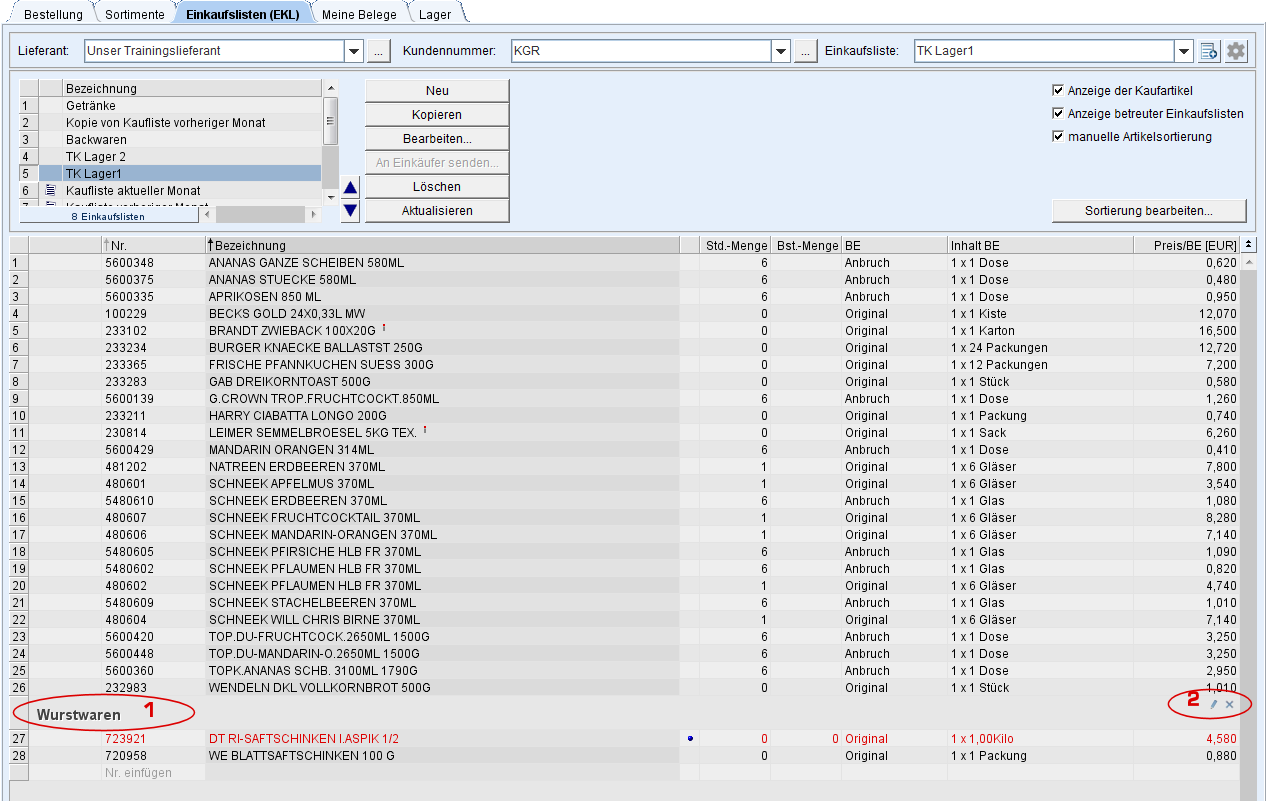Remove Wurstwaren group with the X icon
The height and width of the screenshot is (801, 1266).
coord(1230,705)
